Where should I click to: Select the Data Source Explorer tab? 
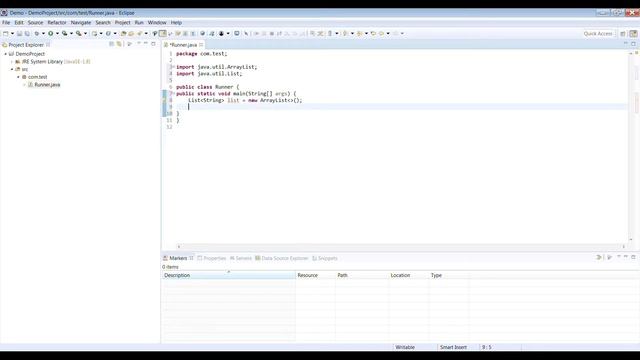click(282, 258)
